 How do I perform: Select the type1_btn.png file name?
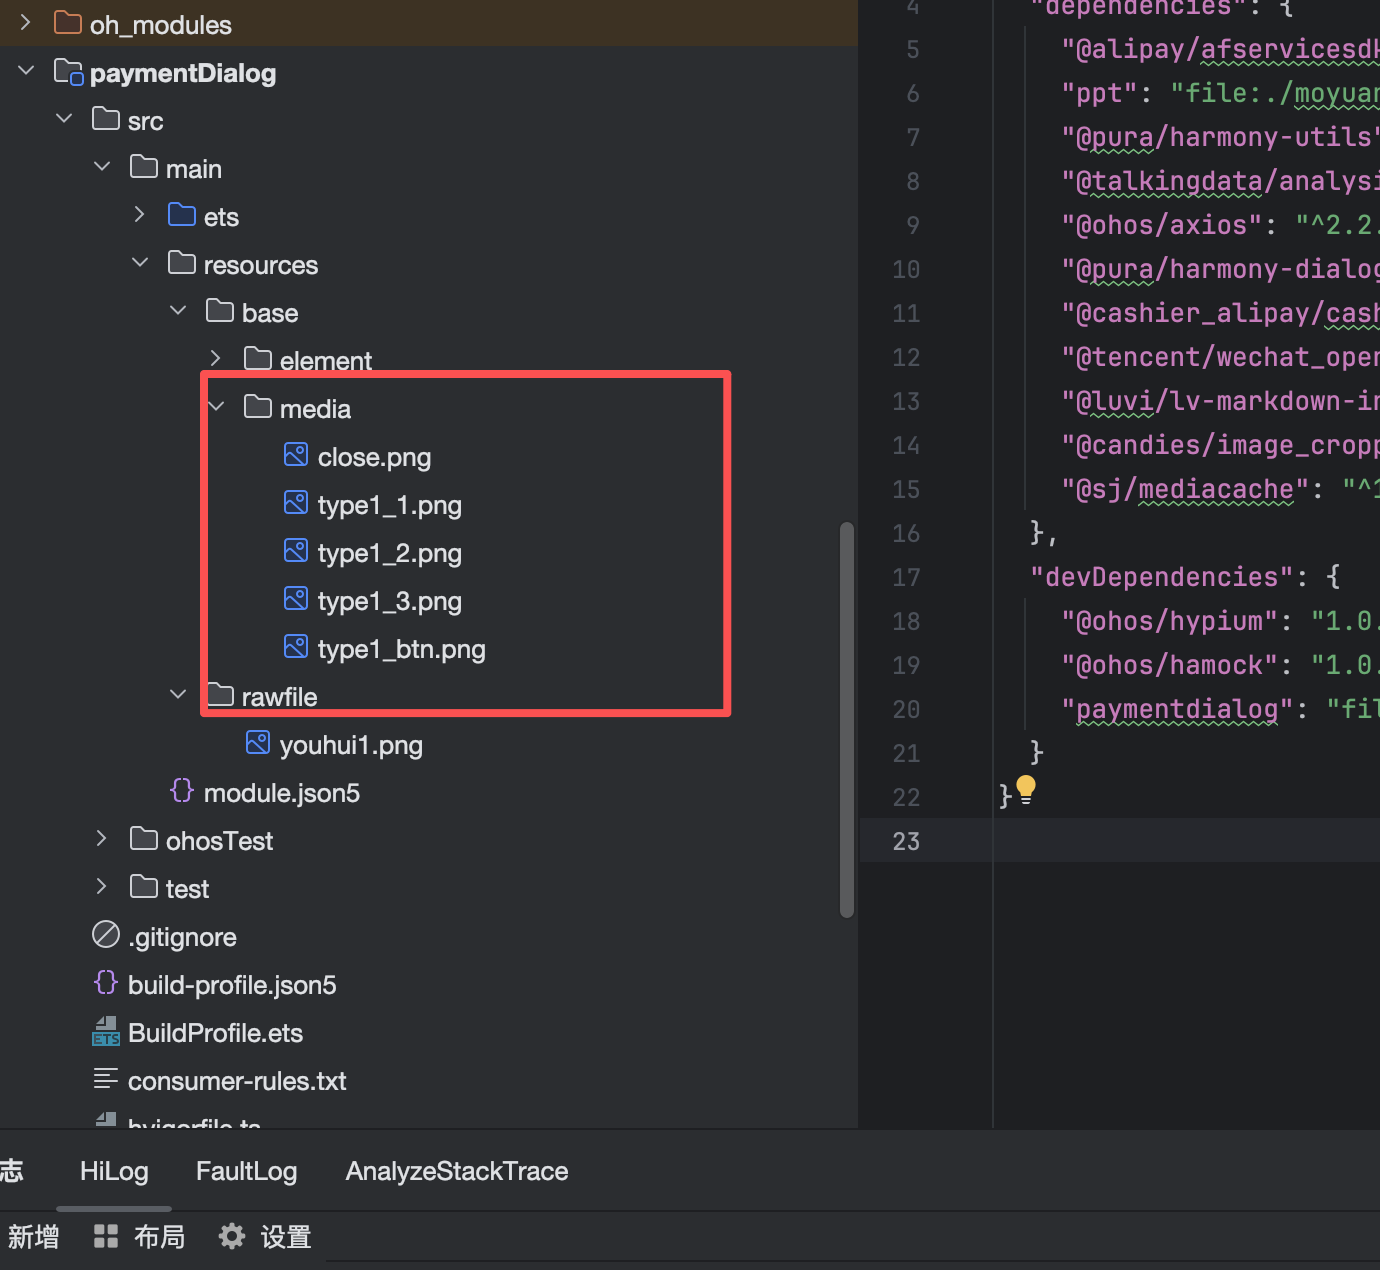coord(402,649)
